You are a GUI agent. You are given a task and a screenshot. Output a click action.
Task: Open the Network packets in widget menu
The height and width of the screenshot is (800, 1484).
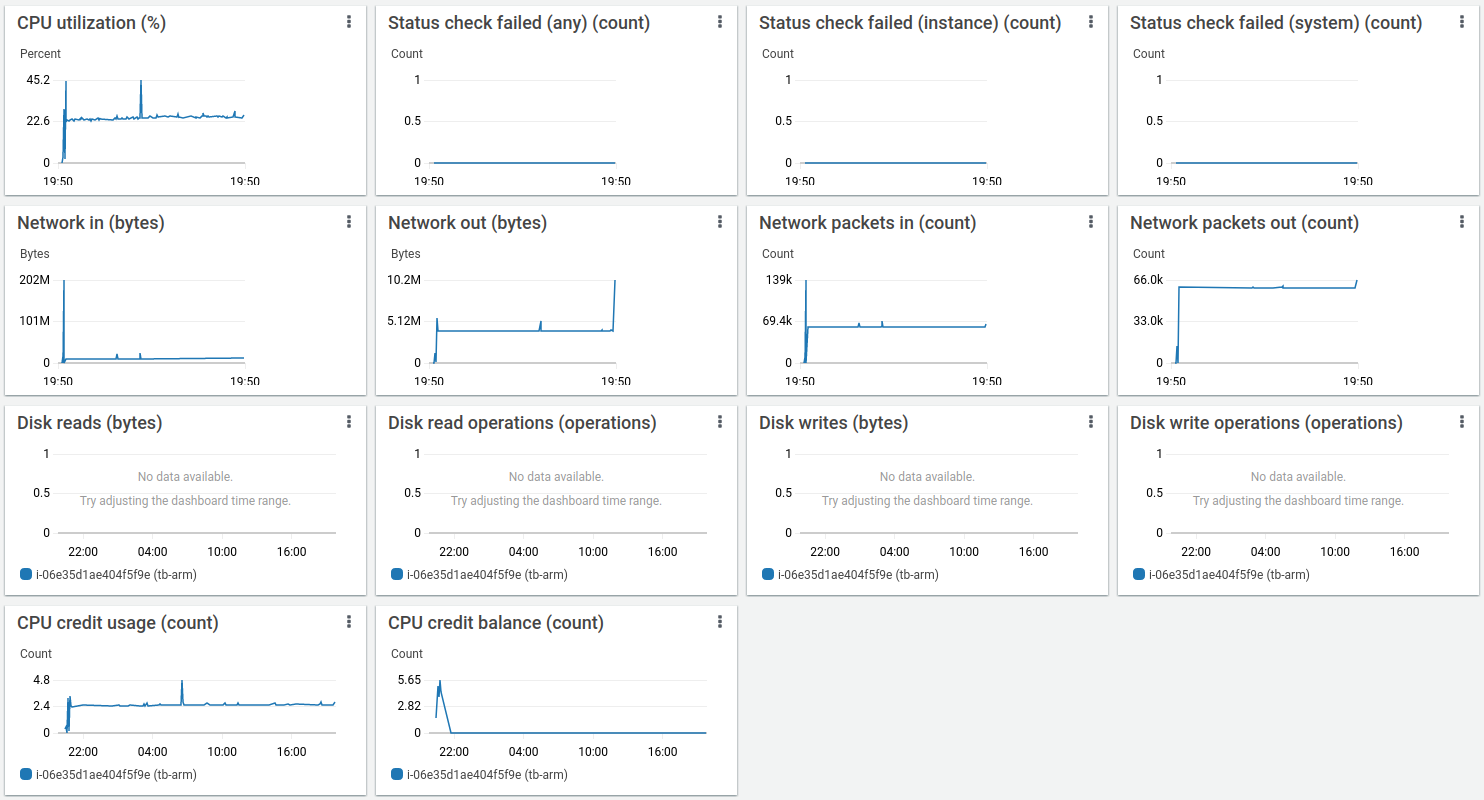(1091, 222)
